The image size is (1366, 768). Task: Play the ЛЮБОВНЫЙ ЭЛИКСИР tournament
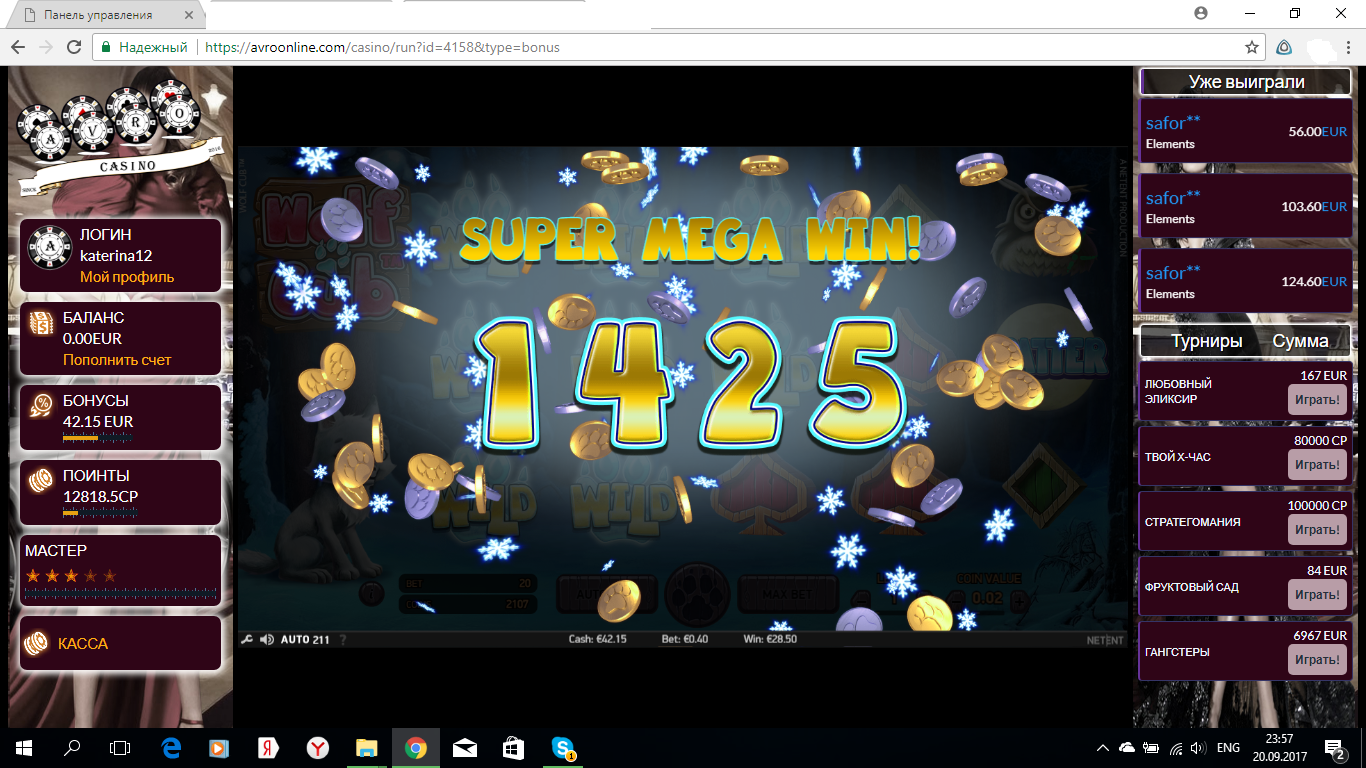[1317, 400]
